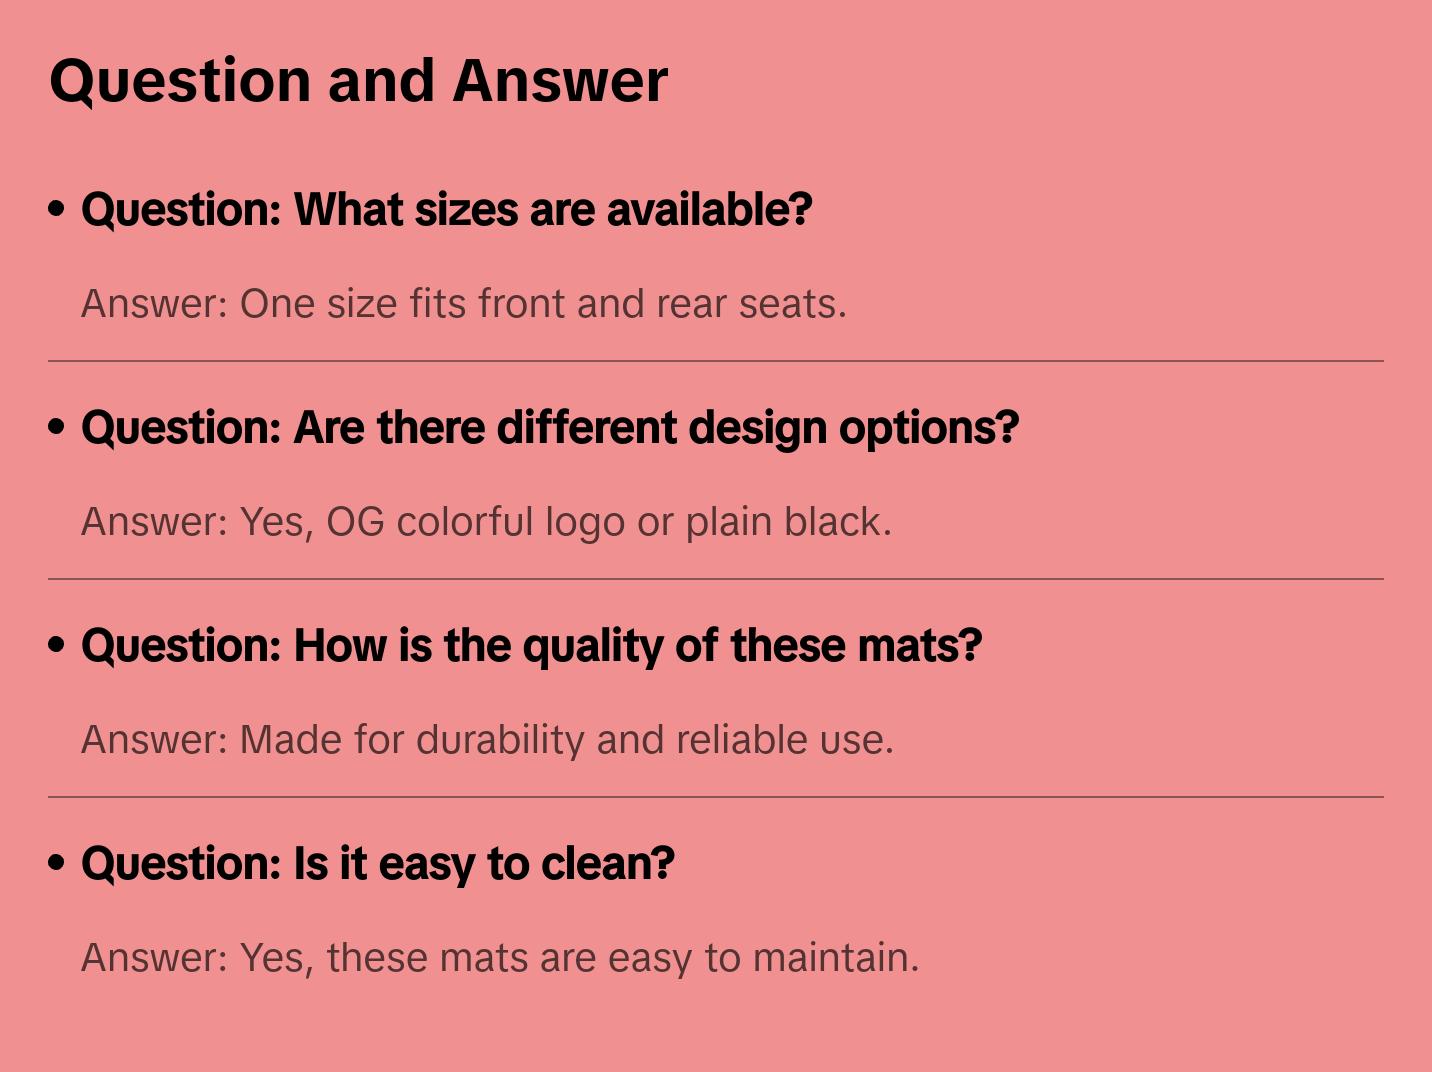Click the bullet next to the mat quality question

(57, 645)
